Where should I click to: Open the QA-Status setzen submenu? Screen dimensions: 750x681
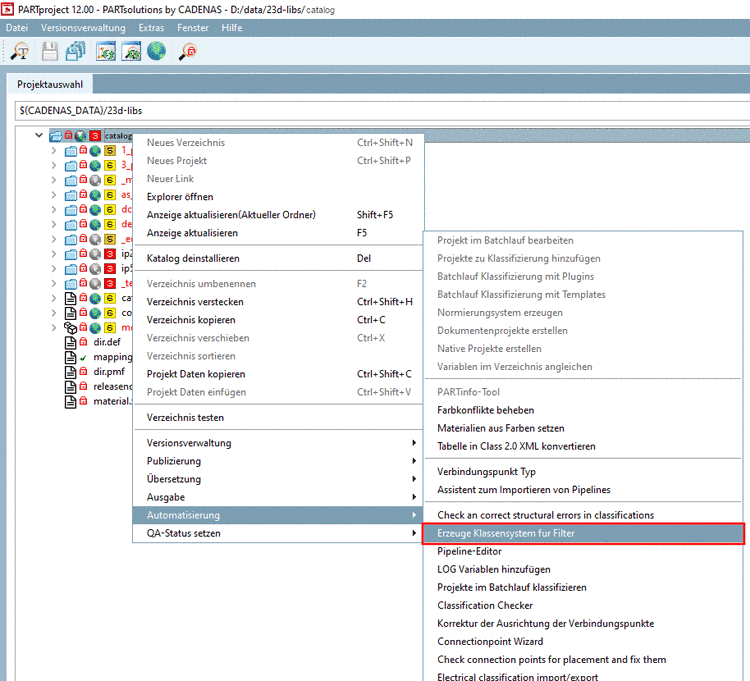pos(278,533)
